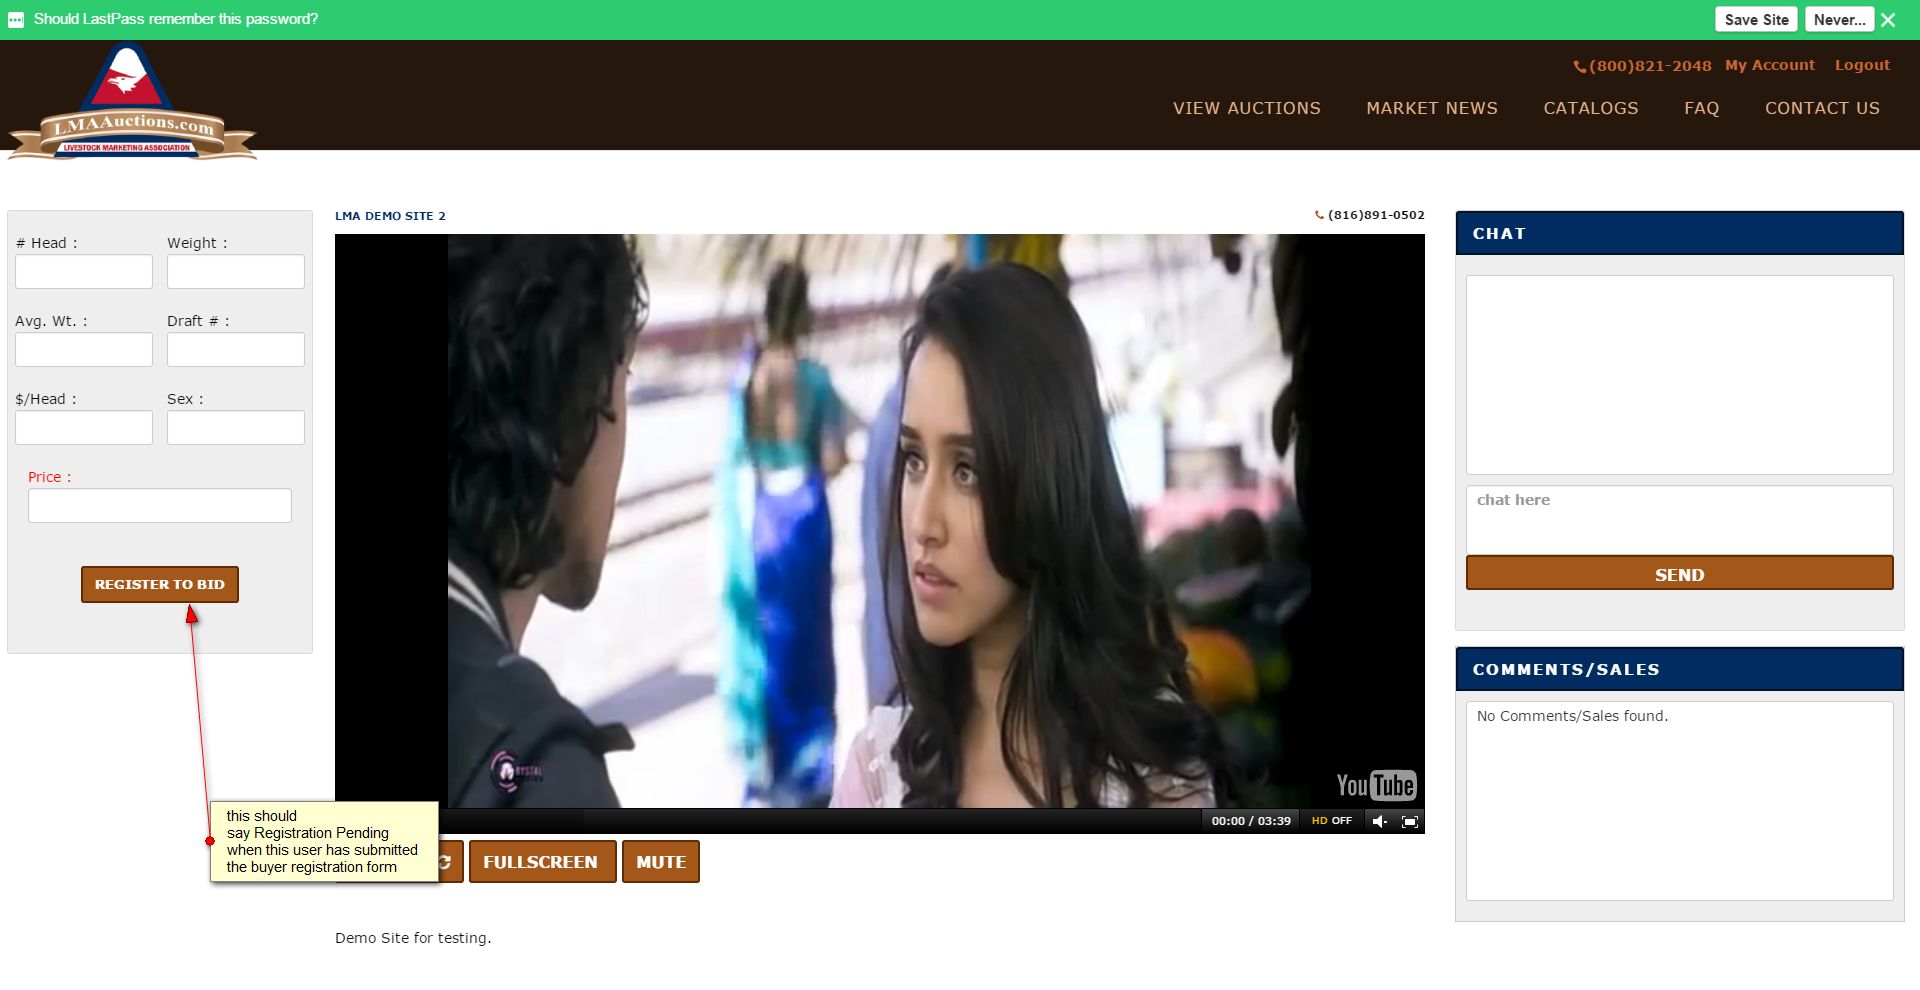Click the red 'Price :' label
Viewport: 1920px width, 990px height.
[50, 477]
